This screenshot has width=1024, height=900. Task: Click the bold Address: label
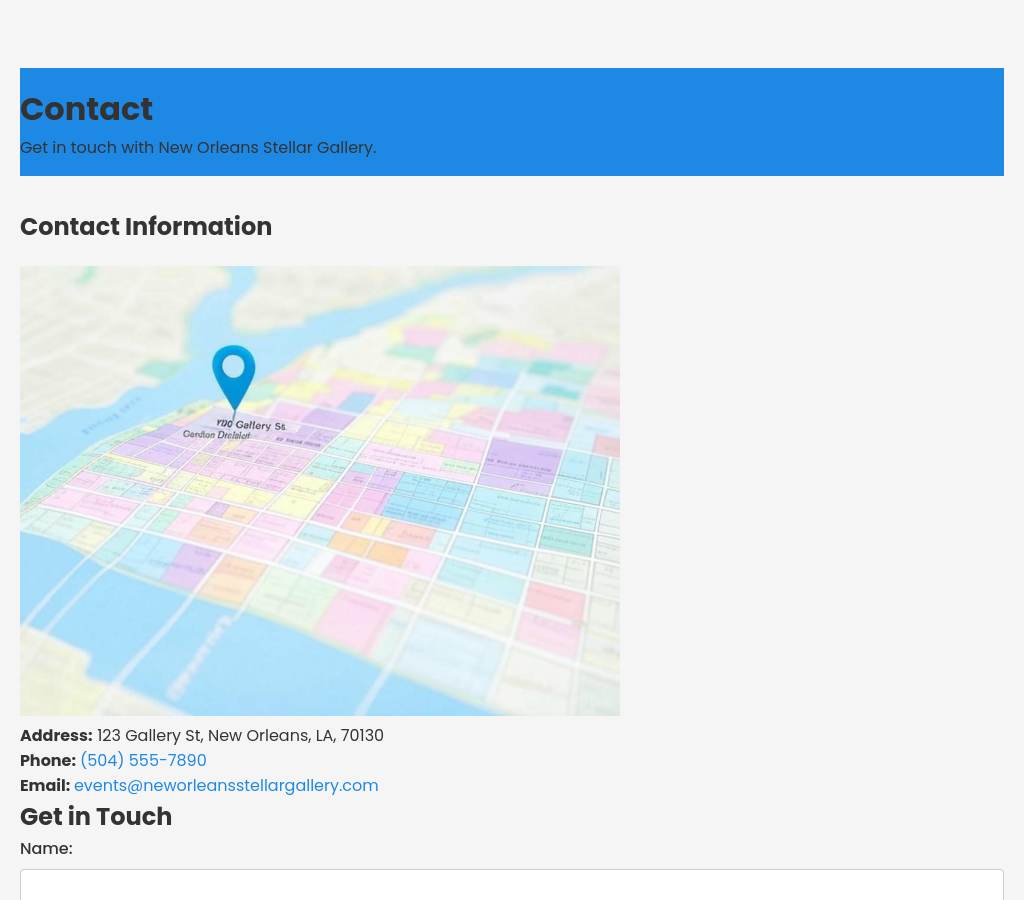pyautogui.click(x=56, y=735)
